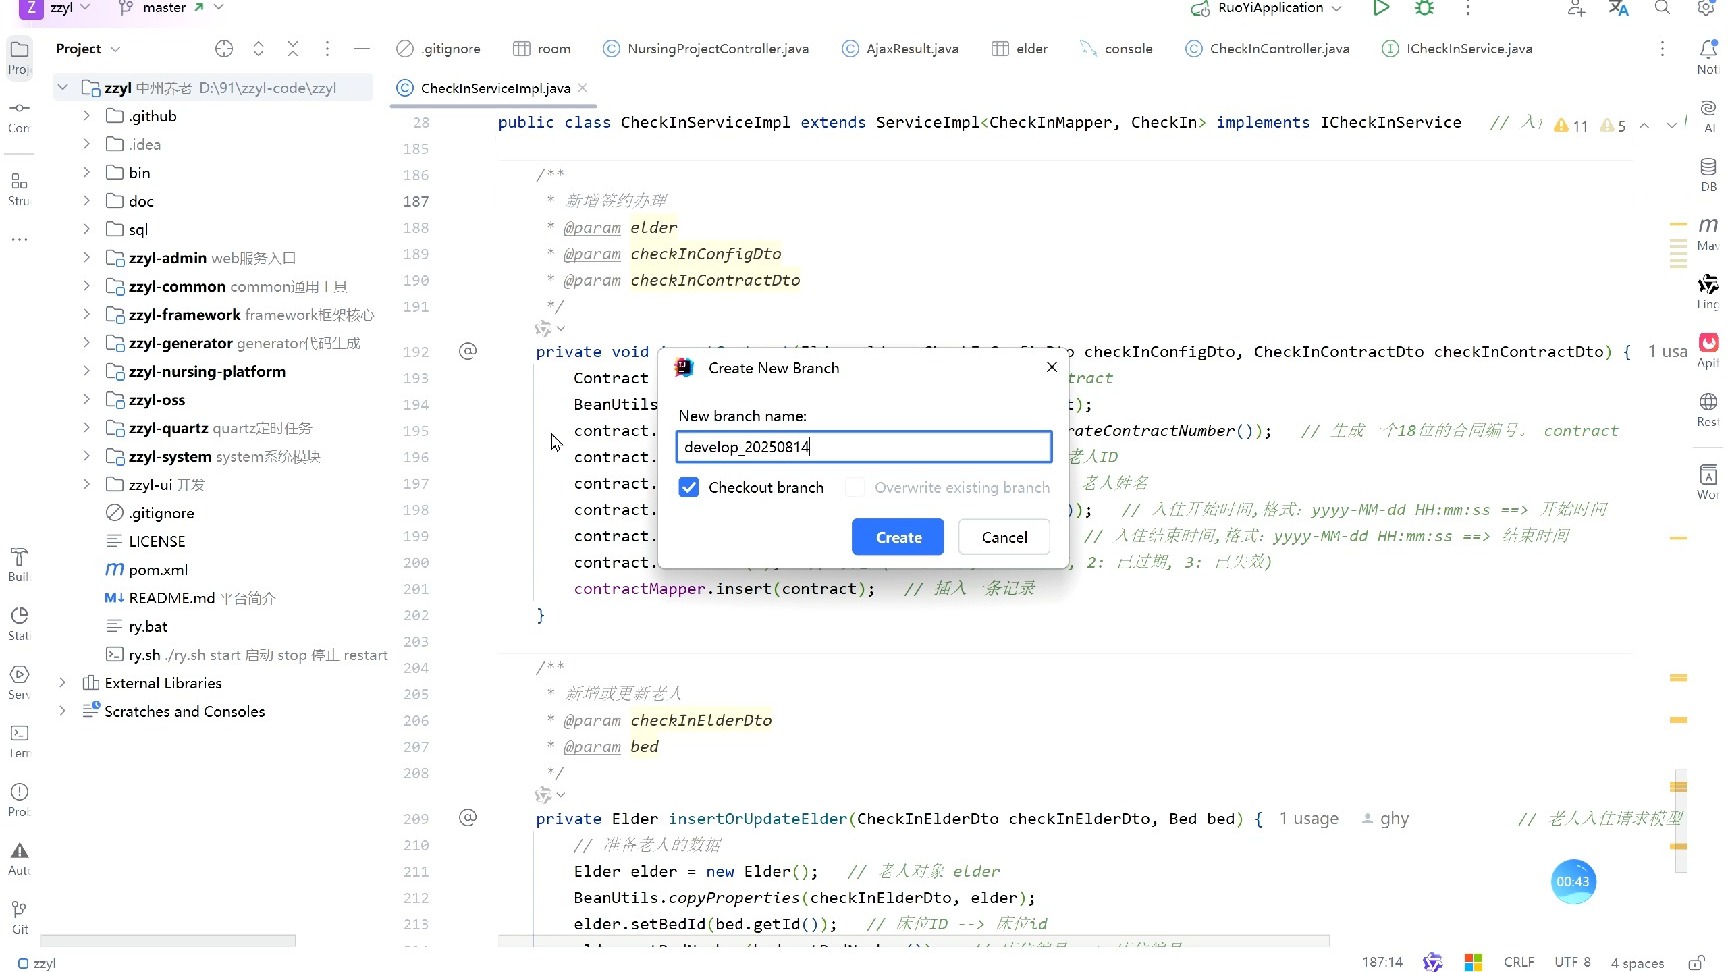
Task: Switch to the room table tab
Action: tap(542, 49)
